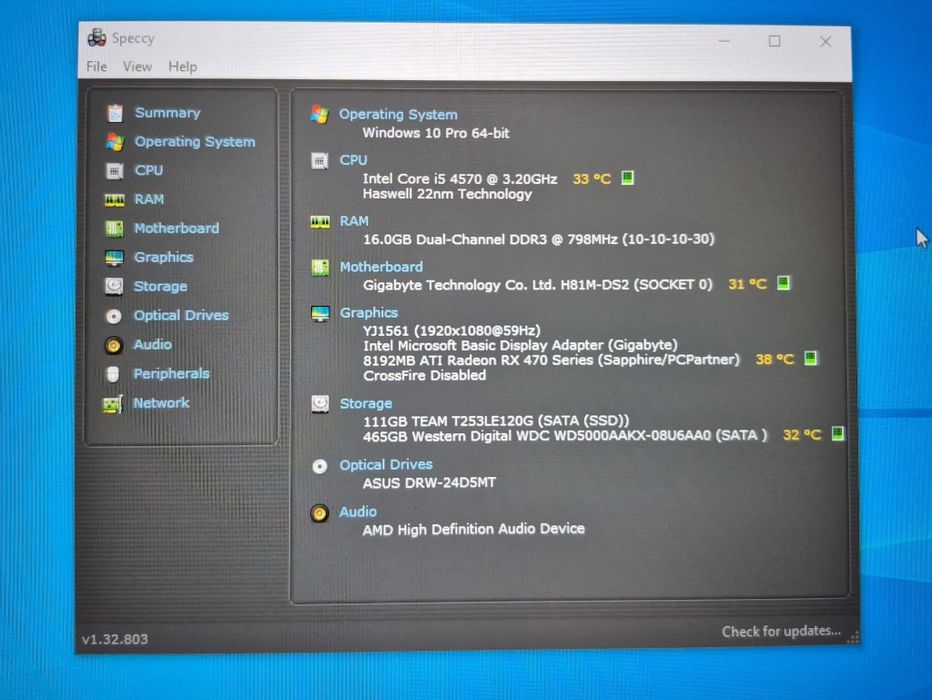Maximize the Speccy window
The width and height of the screenshot is (932, 700).
[x=774, y=41]
